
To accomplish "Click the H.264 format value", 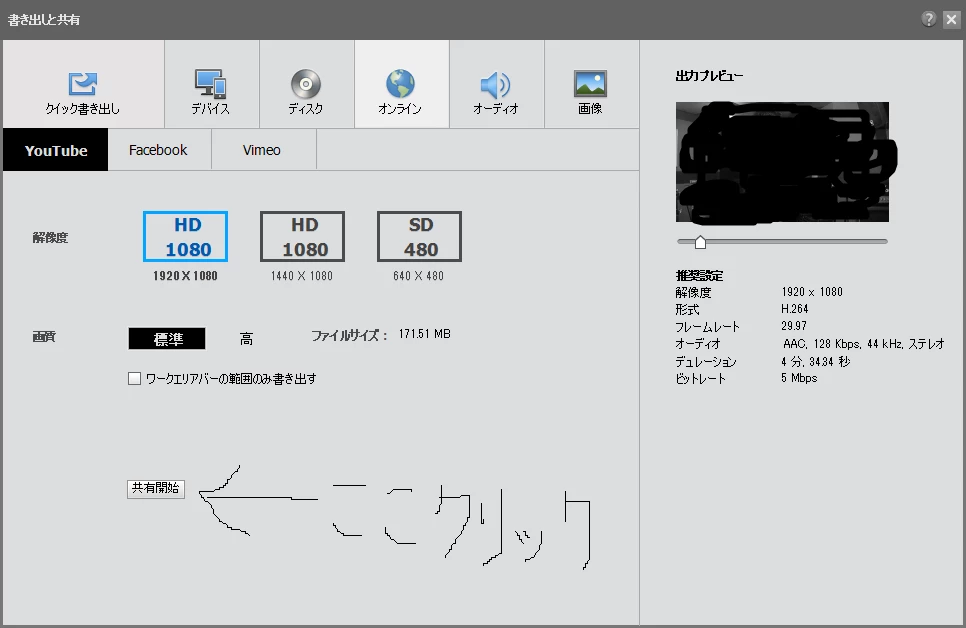I will pyautogui.click(x=795, y=309).
